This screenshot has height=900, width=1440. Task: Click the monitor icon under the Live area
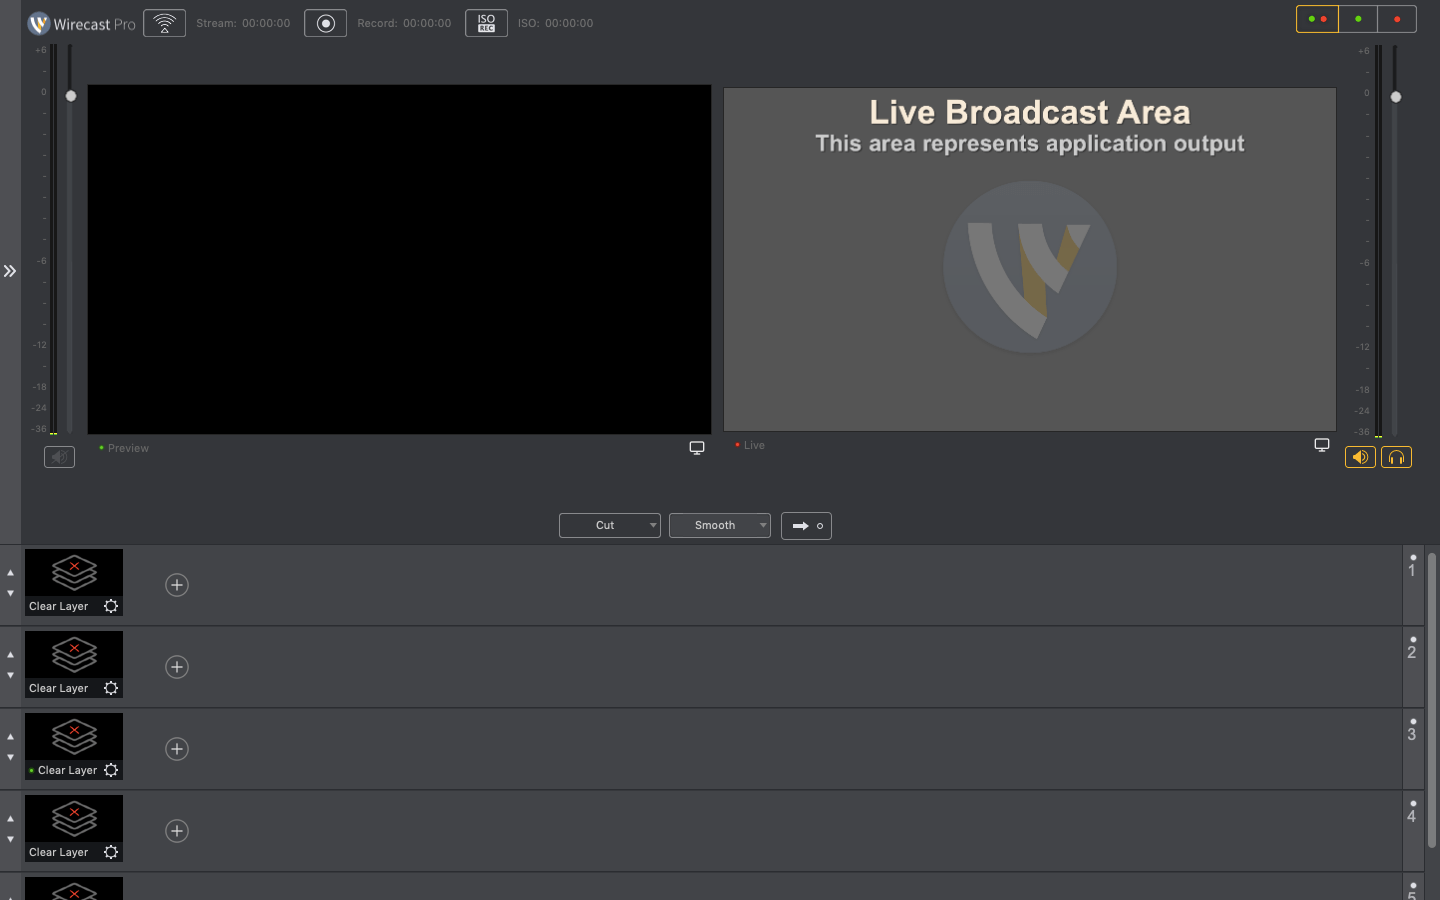tap(1322, 444)
